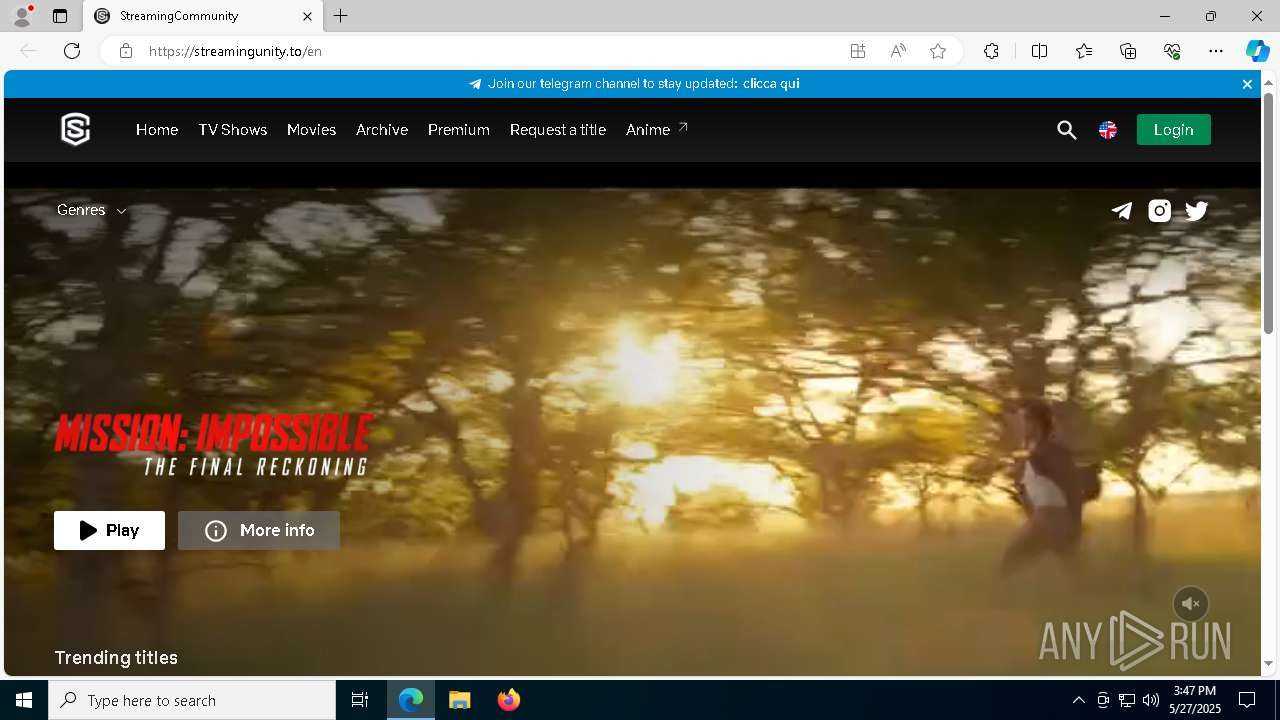Unmute the trailer sound
Screen dimensions: 1280x720
tap(1191, 604)
